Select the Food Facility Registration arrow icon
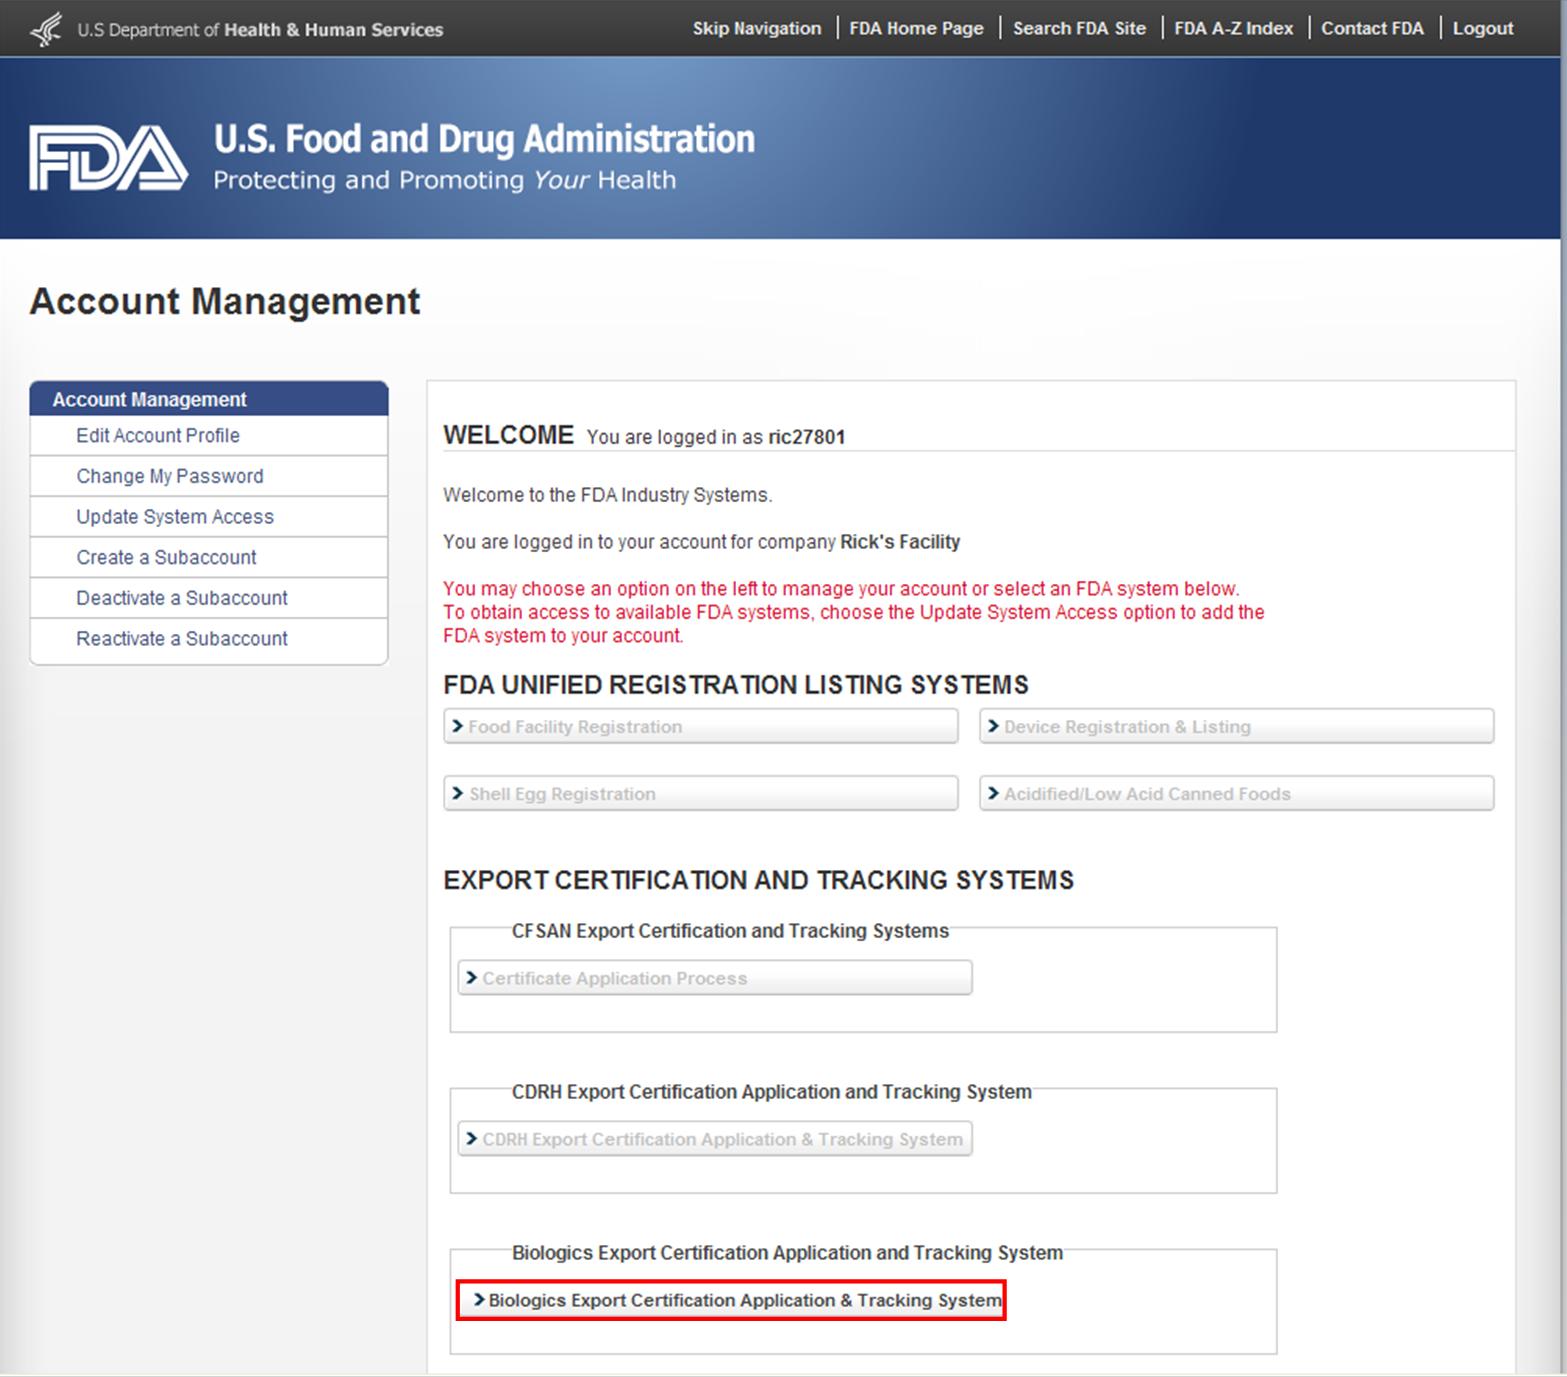 point(457,726)
